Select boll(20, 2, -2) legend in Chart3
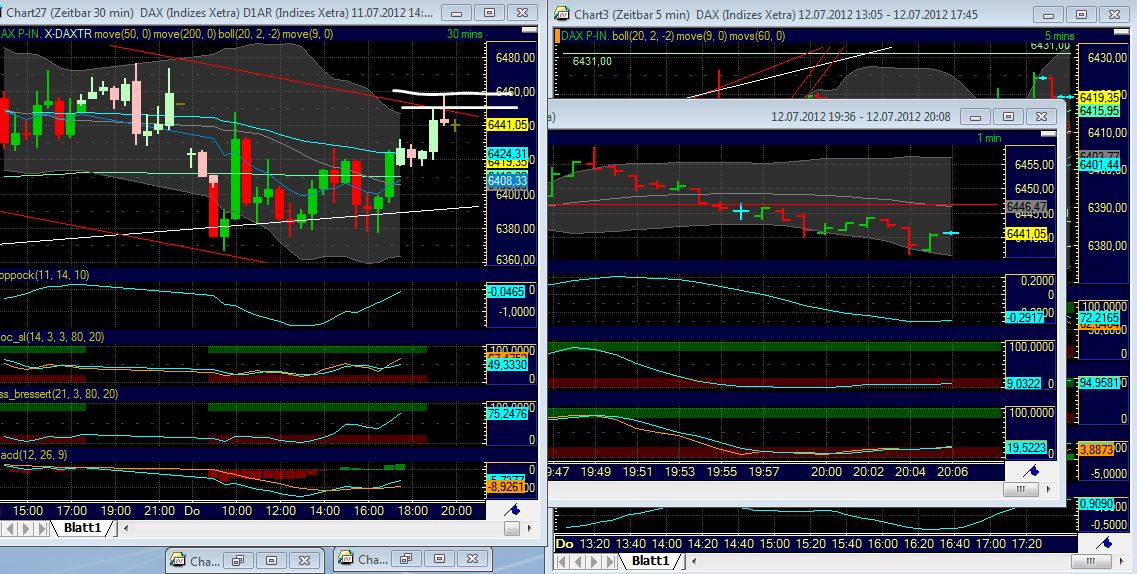The image size is (1137, 574). tap(643, 36)
